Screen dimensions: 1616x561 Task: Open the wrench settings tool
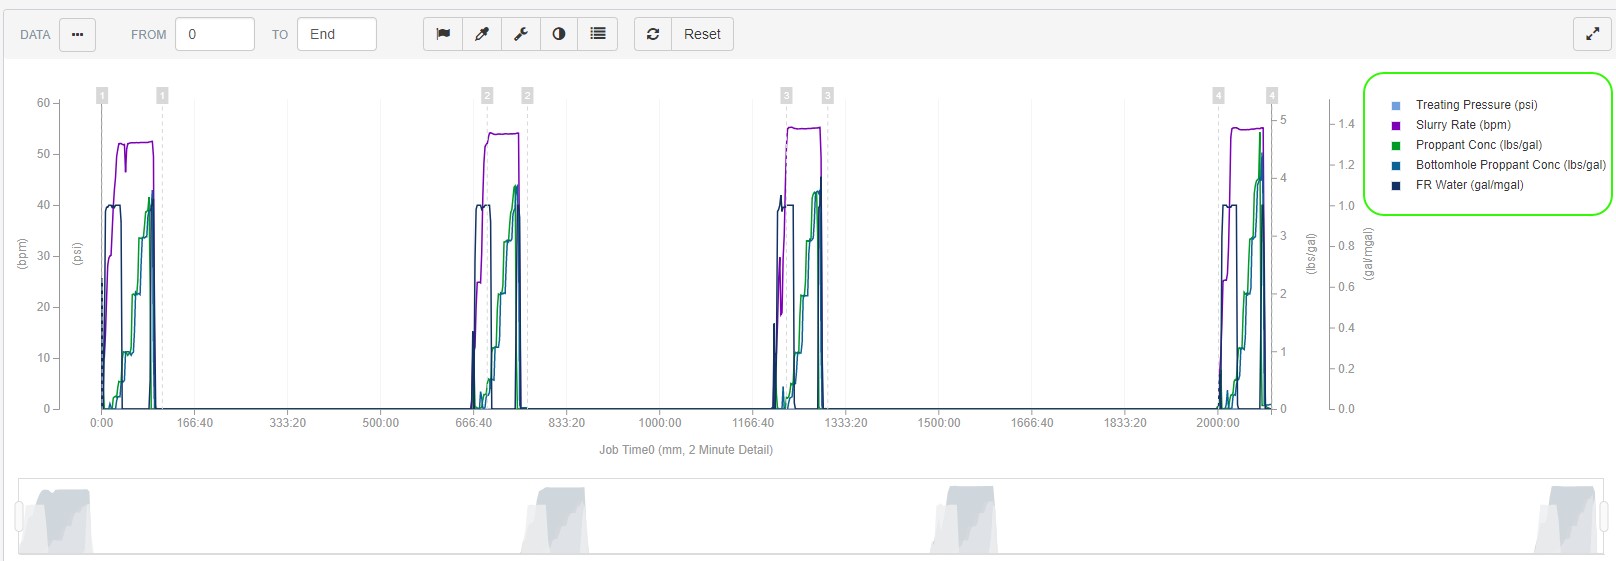coord(521,34)
